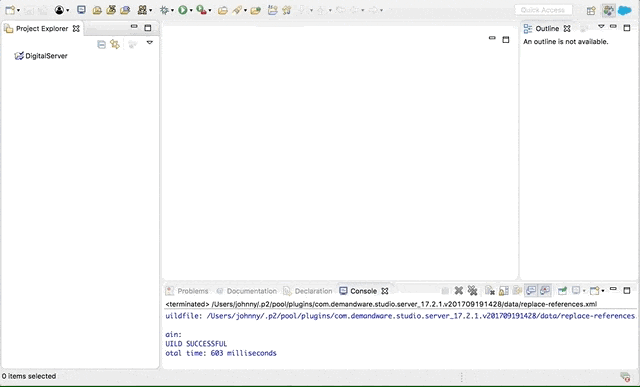The height and width of the screenshot is (387, 640).
Task: Click the '0 items selected' status text
Action: [x=29, y=376]
